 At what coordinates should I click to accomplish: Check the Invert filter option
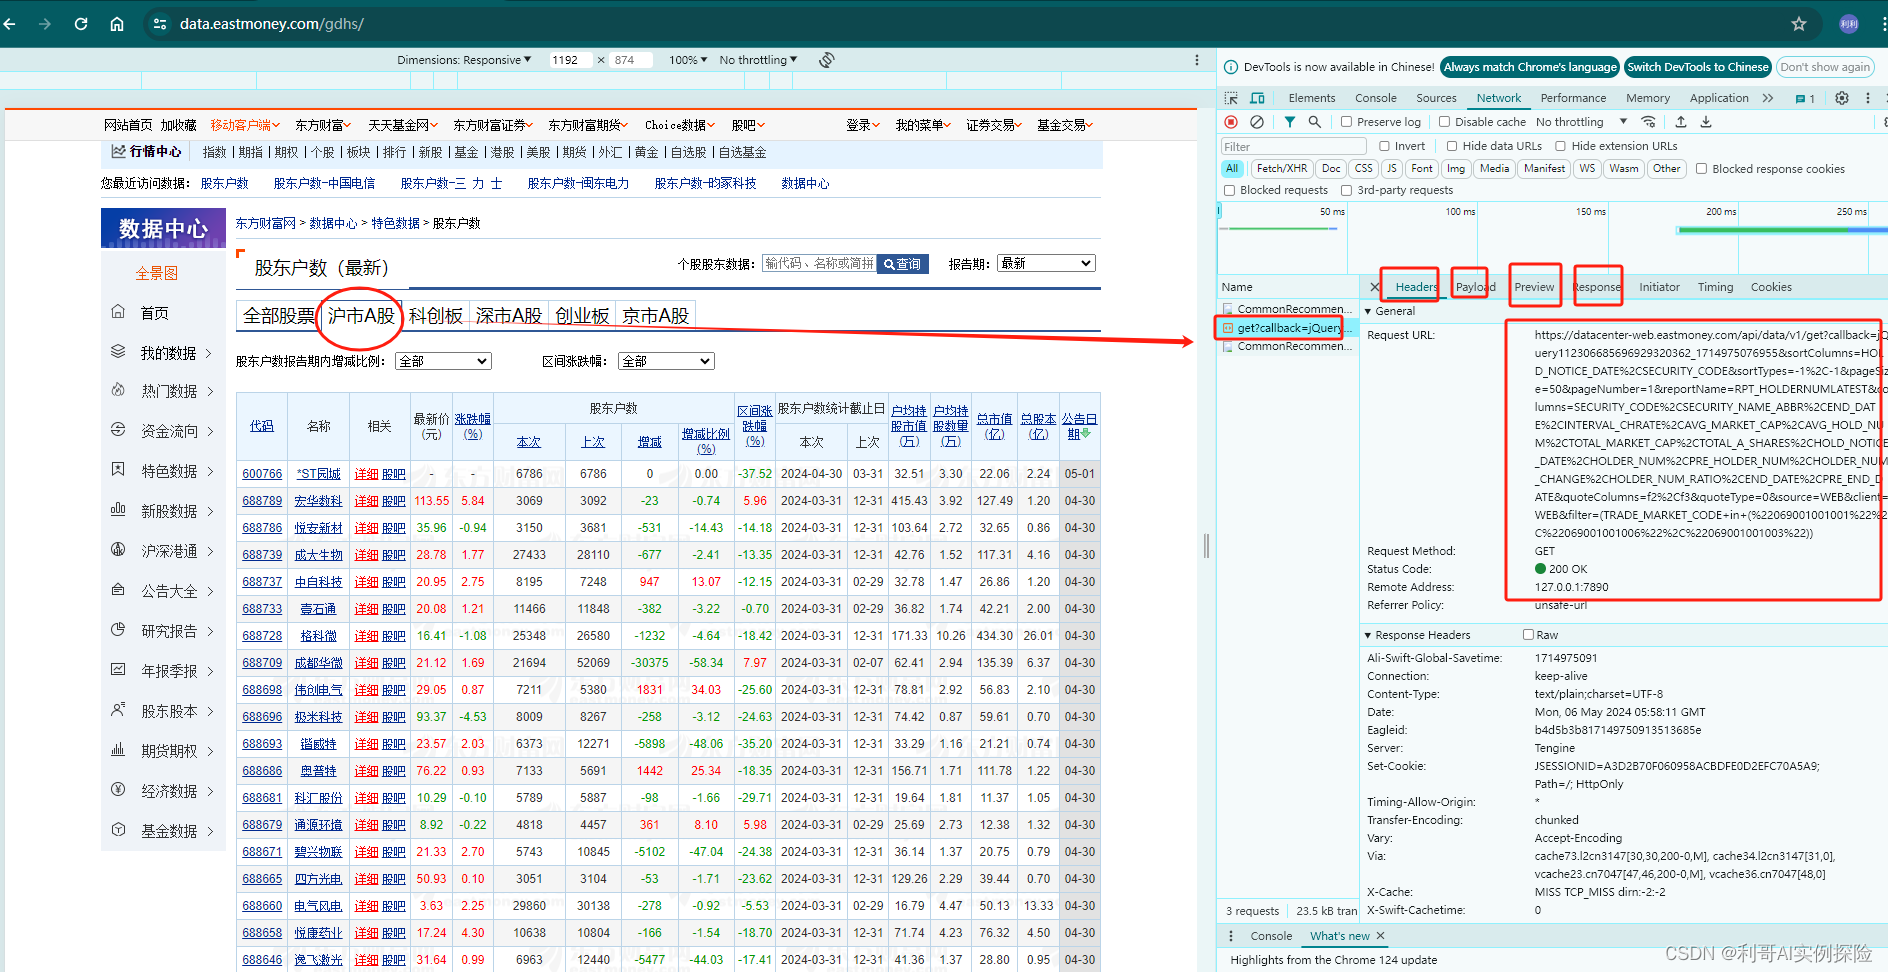(x=1384, y=146)
